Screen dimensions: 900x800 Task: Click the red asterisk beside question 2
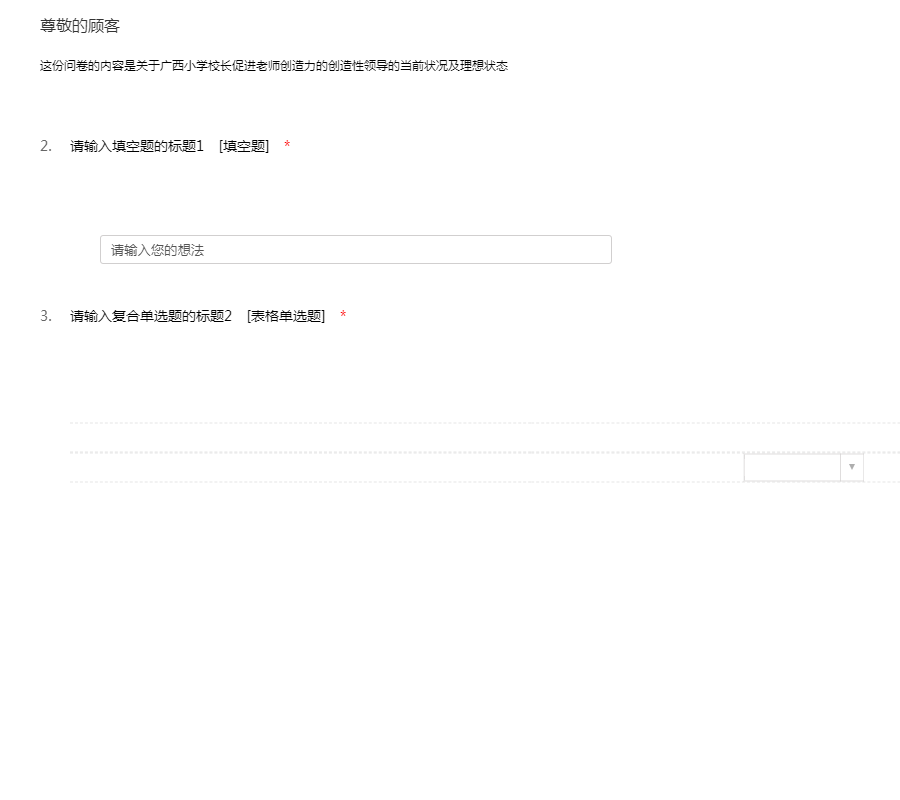pos(287,147)
